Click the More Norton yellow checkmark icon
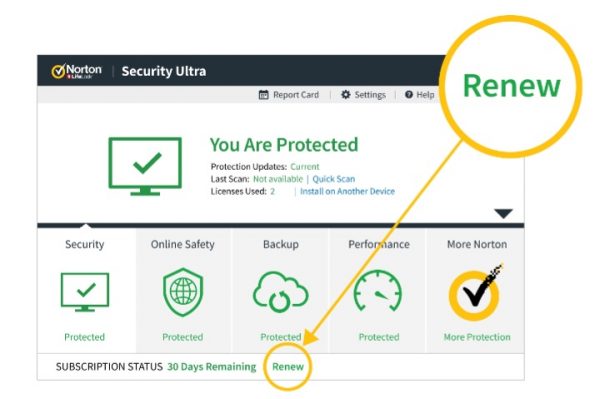 476,293
